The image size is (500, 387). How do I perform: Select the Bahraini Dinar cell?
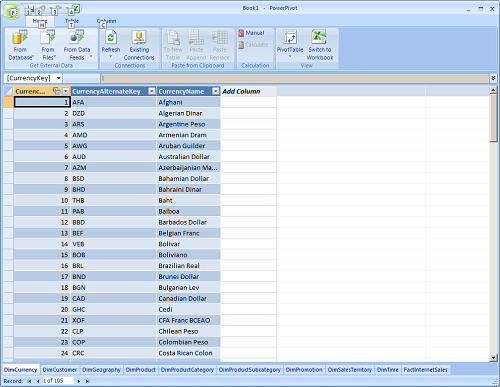coord(188,189)
